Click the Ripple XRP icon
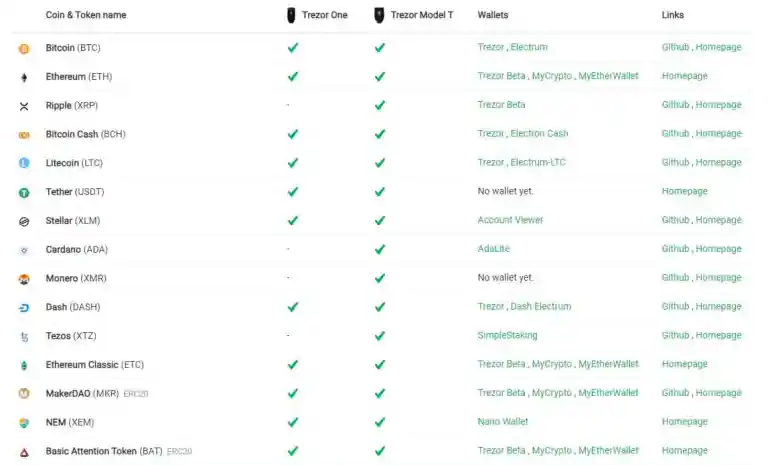This screenshot has height=465, width=770. (x=24, y=106)
